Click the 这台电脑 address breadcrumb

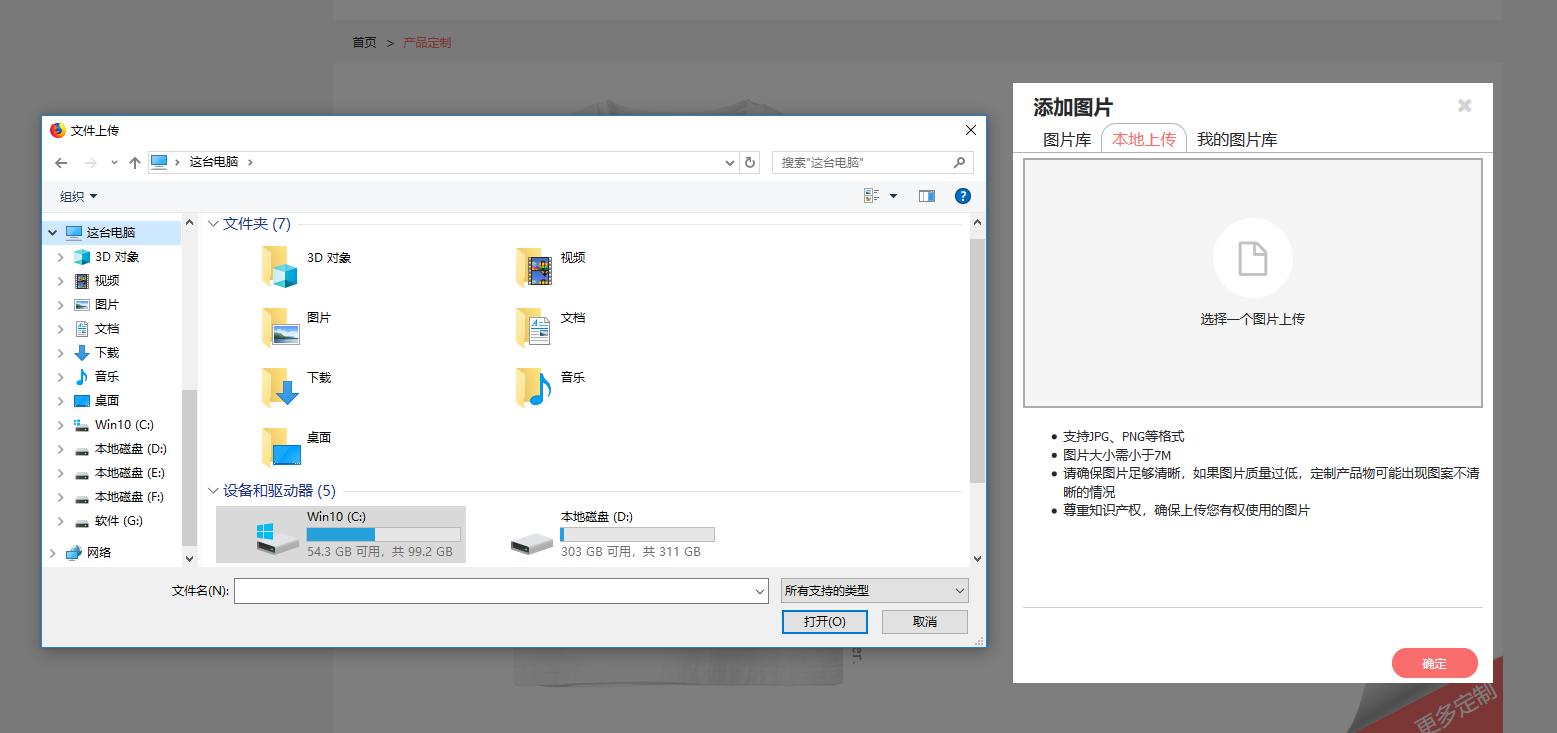click(214, 162)
